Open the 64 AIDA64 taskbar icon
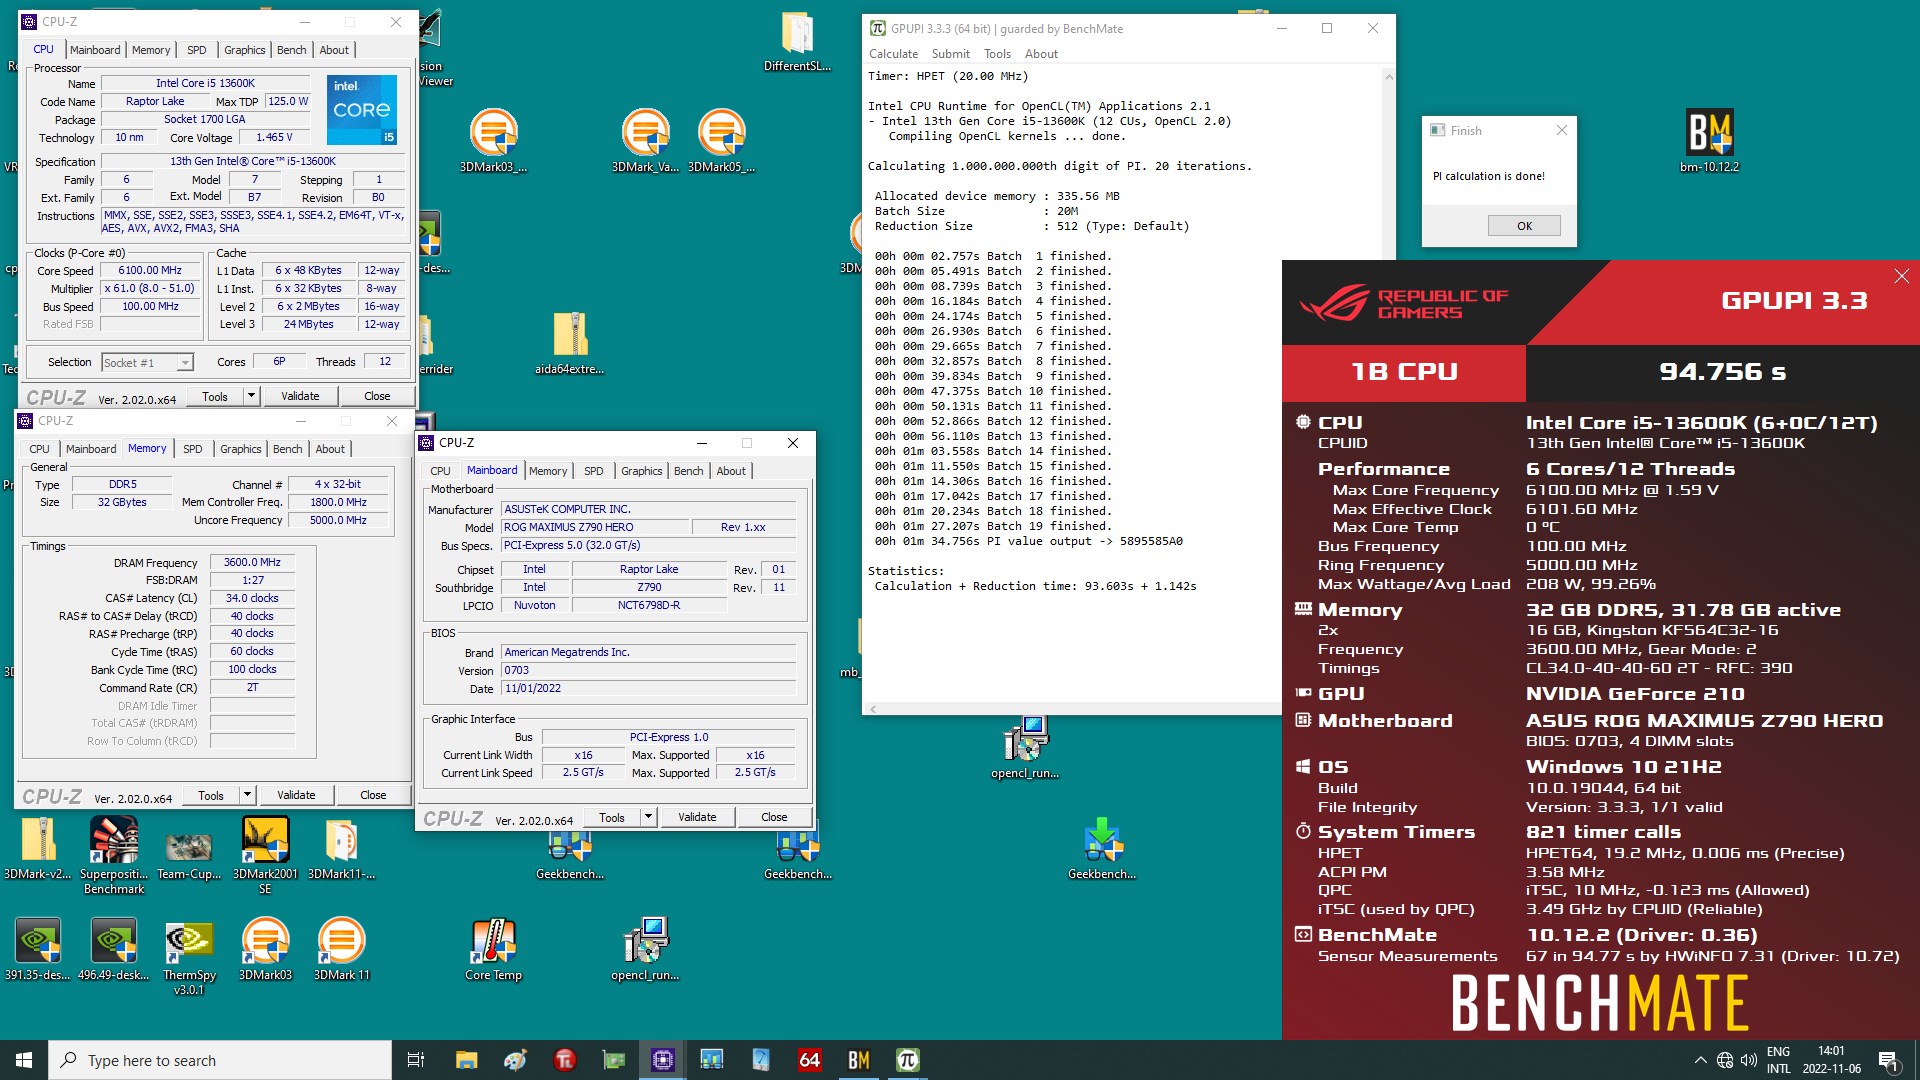The width and height of the screenshot is (1920, 1080). 809,1060
